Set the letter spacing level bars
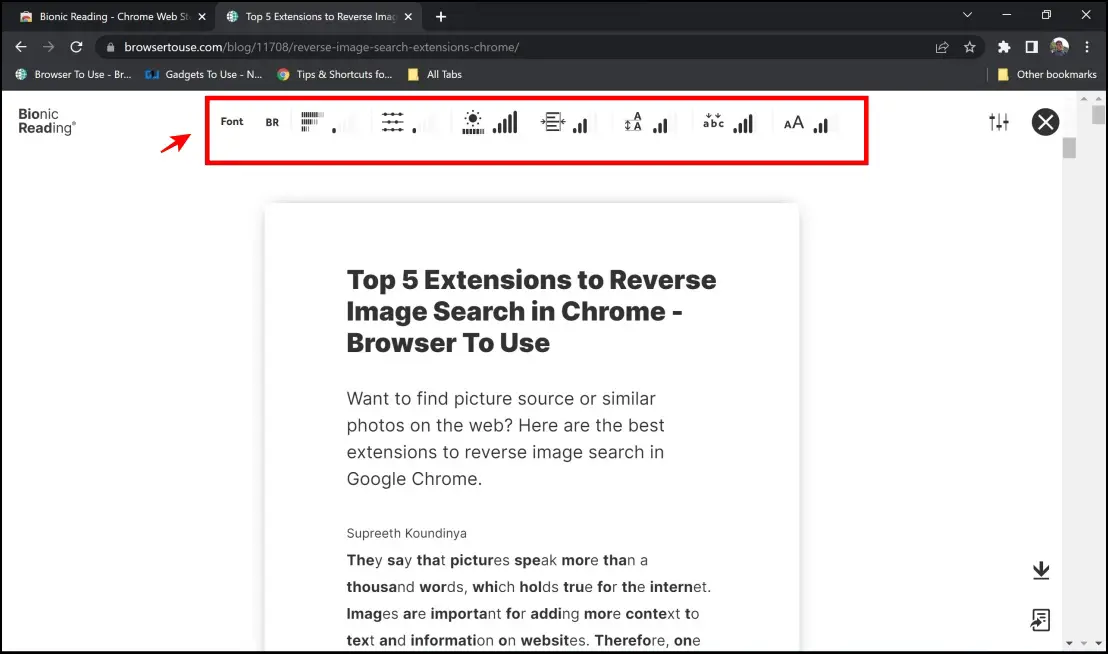Screen dimensions: 1108x654 [743, 124]
